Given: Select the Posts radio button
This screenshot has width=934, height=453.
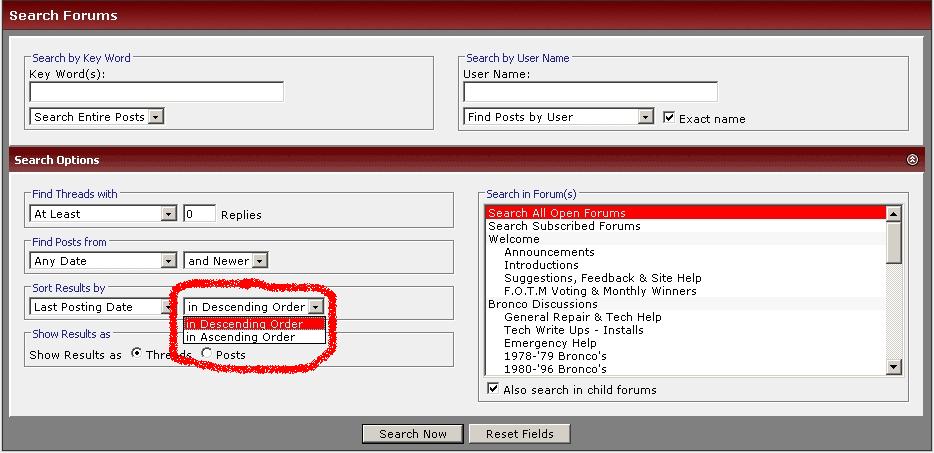Looking at the screenshot, I should (206, 353).
